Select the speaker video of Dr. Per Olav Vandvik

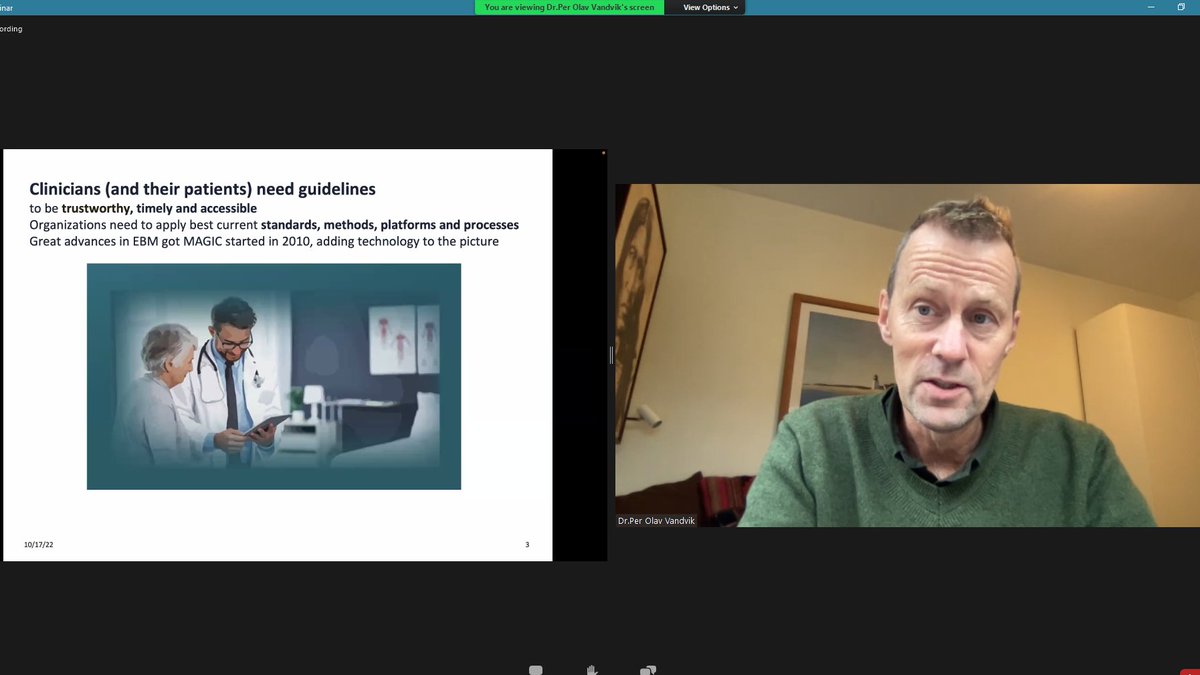pyautogui.click(x=907, y=355)
